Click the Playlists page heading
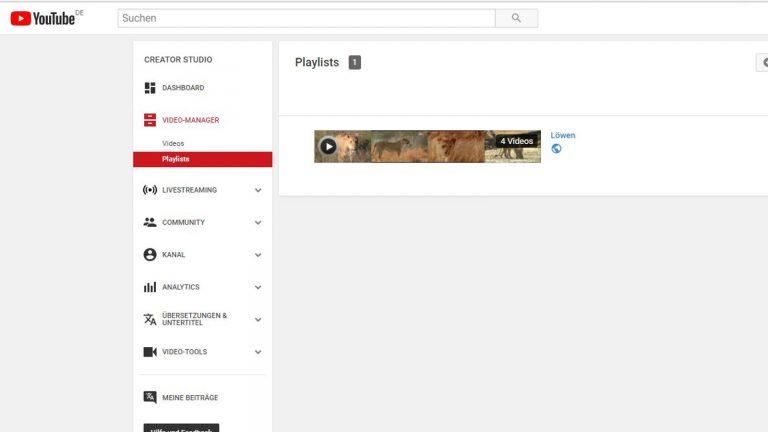 [317, 63]
